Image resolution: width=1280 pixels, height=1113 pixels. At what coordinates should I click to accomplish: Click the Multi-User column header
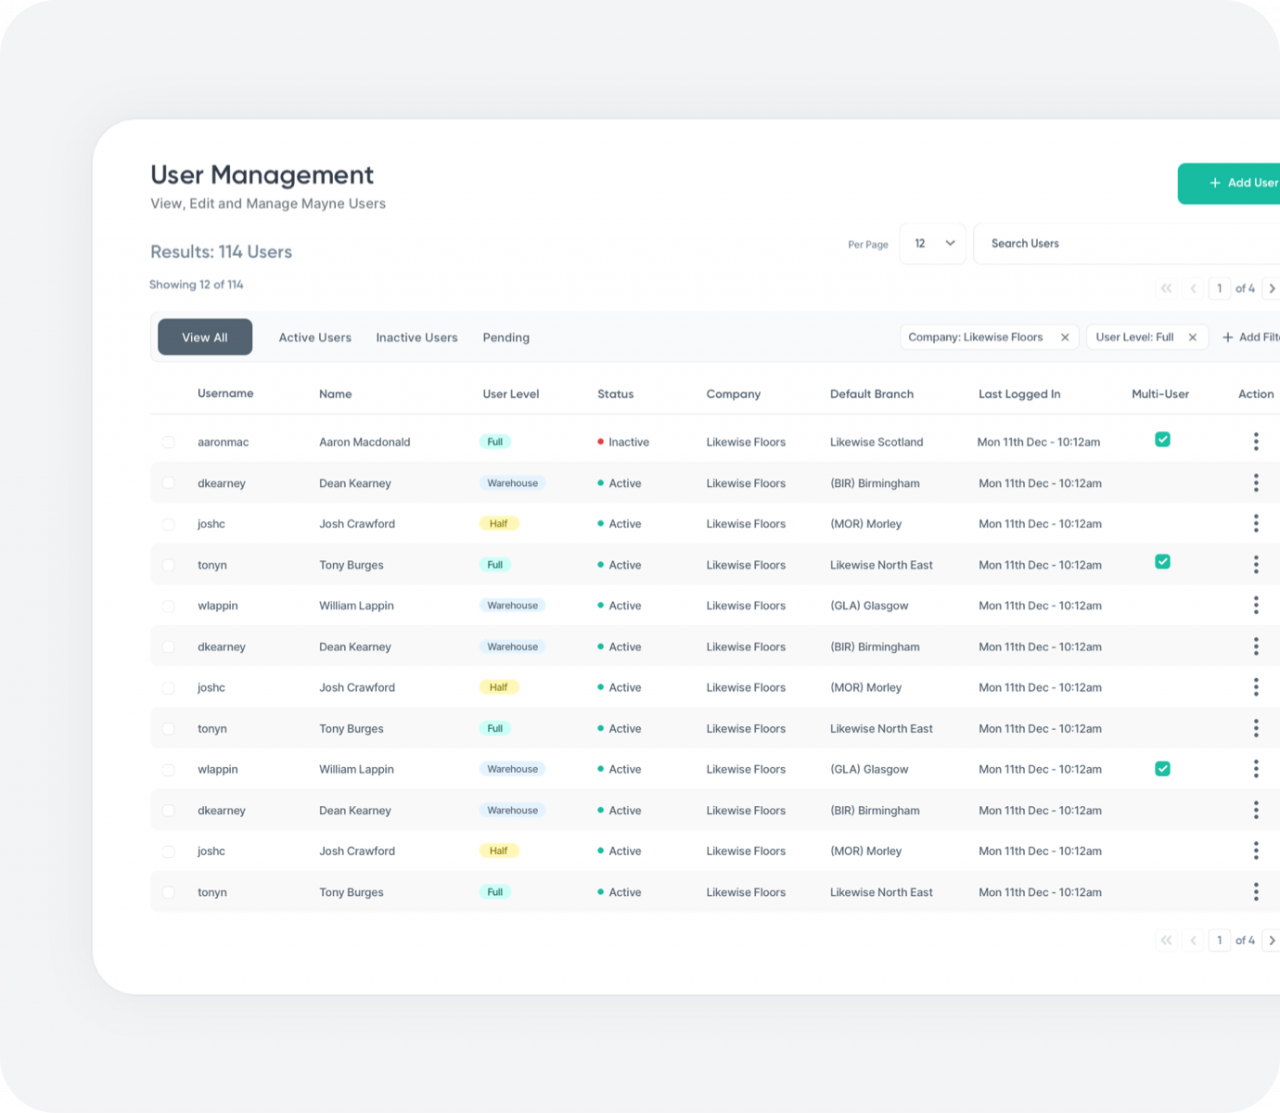click(1160, 394)
